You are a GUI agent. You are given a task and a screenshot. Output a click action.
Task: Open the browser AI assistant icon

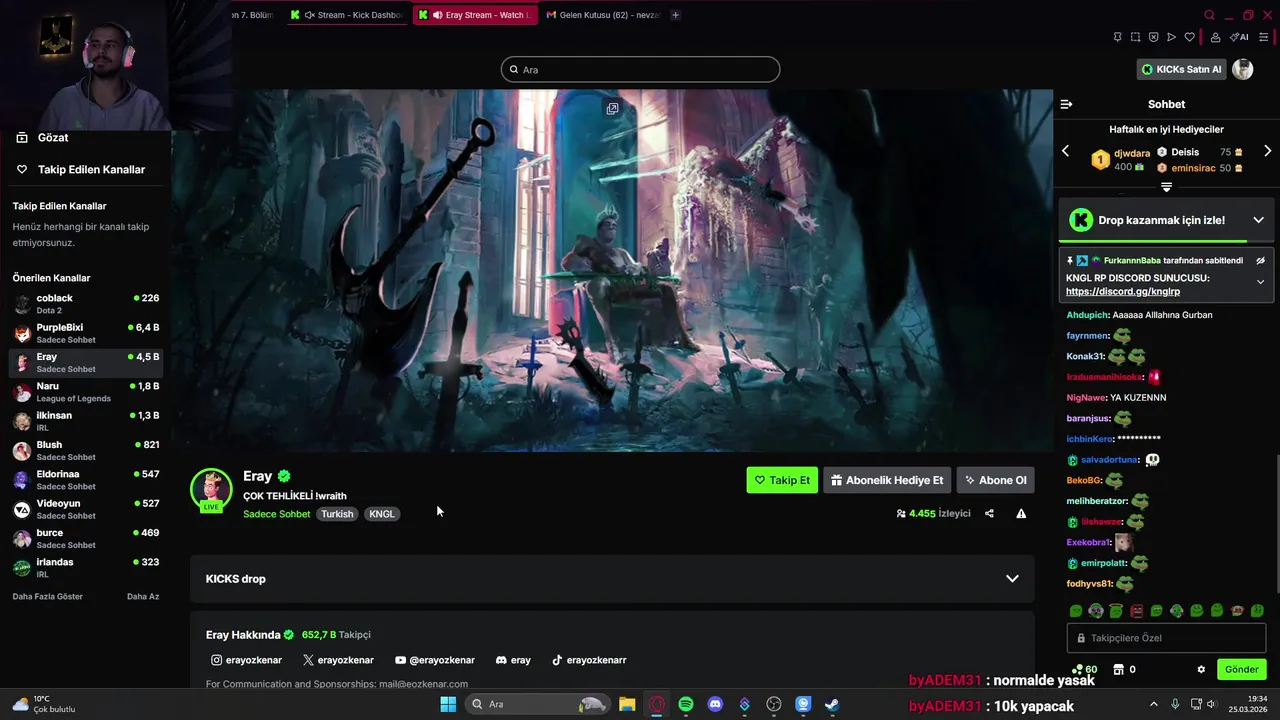point(1239,37)
